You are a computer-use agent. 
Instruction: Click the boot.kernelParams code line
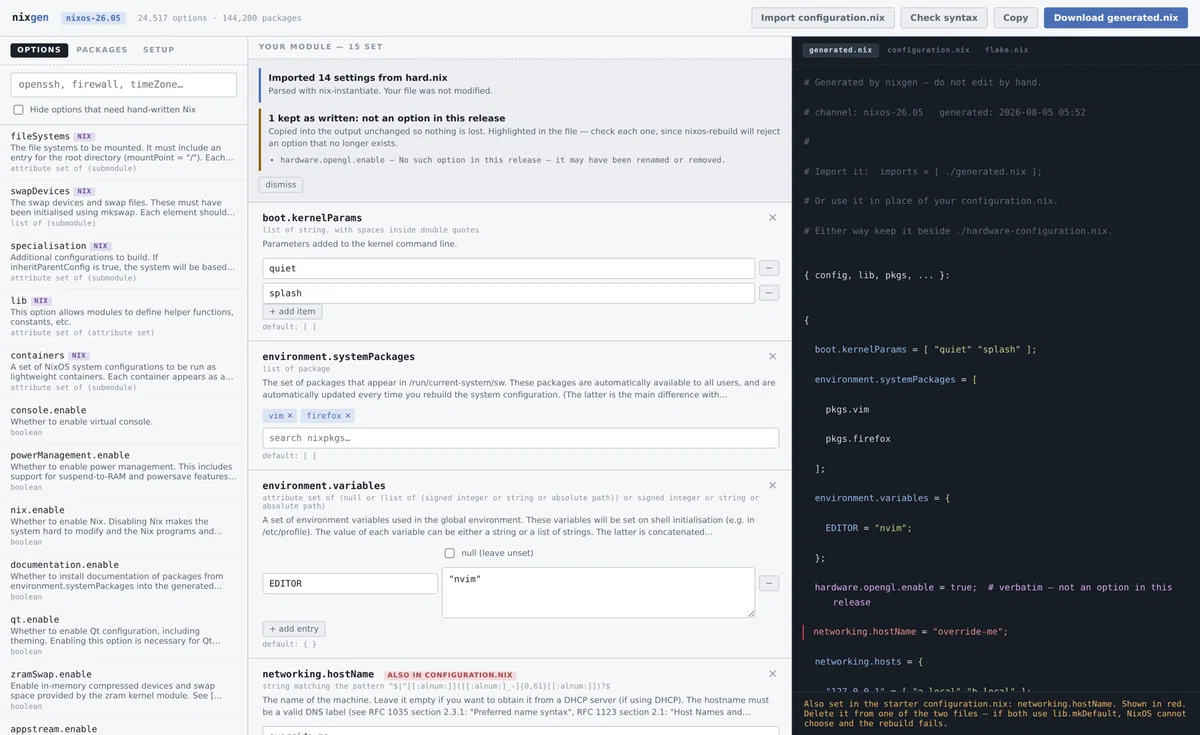pyautogui.click(x=926, y=350)
